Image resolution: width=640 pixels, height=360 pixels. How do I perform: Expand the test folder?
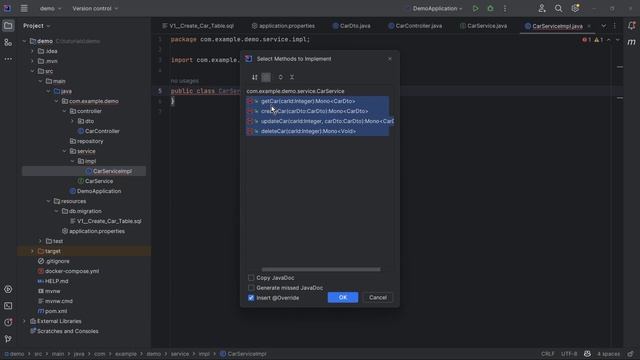(40, 241)
